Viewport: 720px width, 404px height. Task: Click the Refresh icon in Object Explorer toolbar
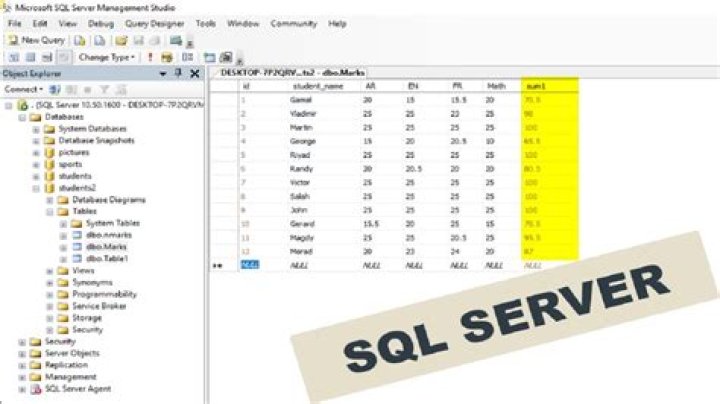(x=121, y=90)
